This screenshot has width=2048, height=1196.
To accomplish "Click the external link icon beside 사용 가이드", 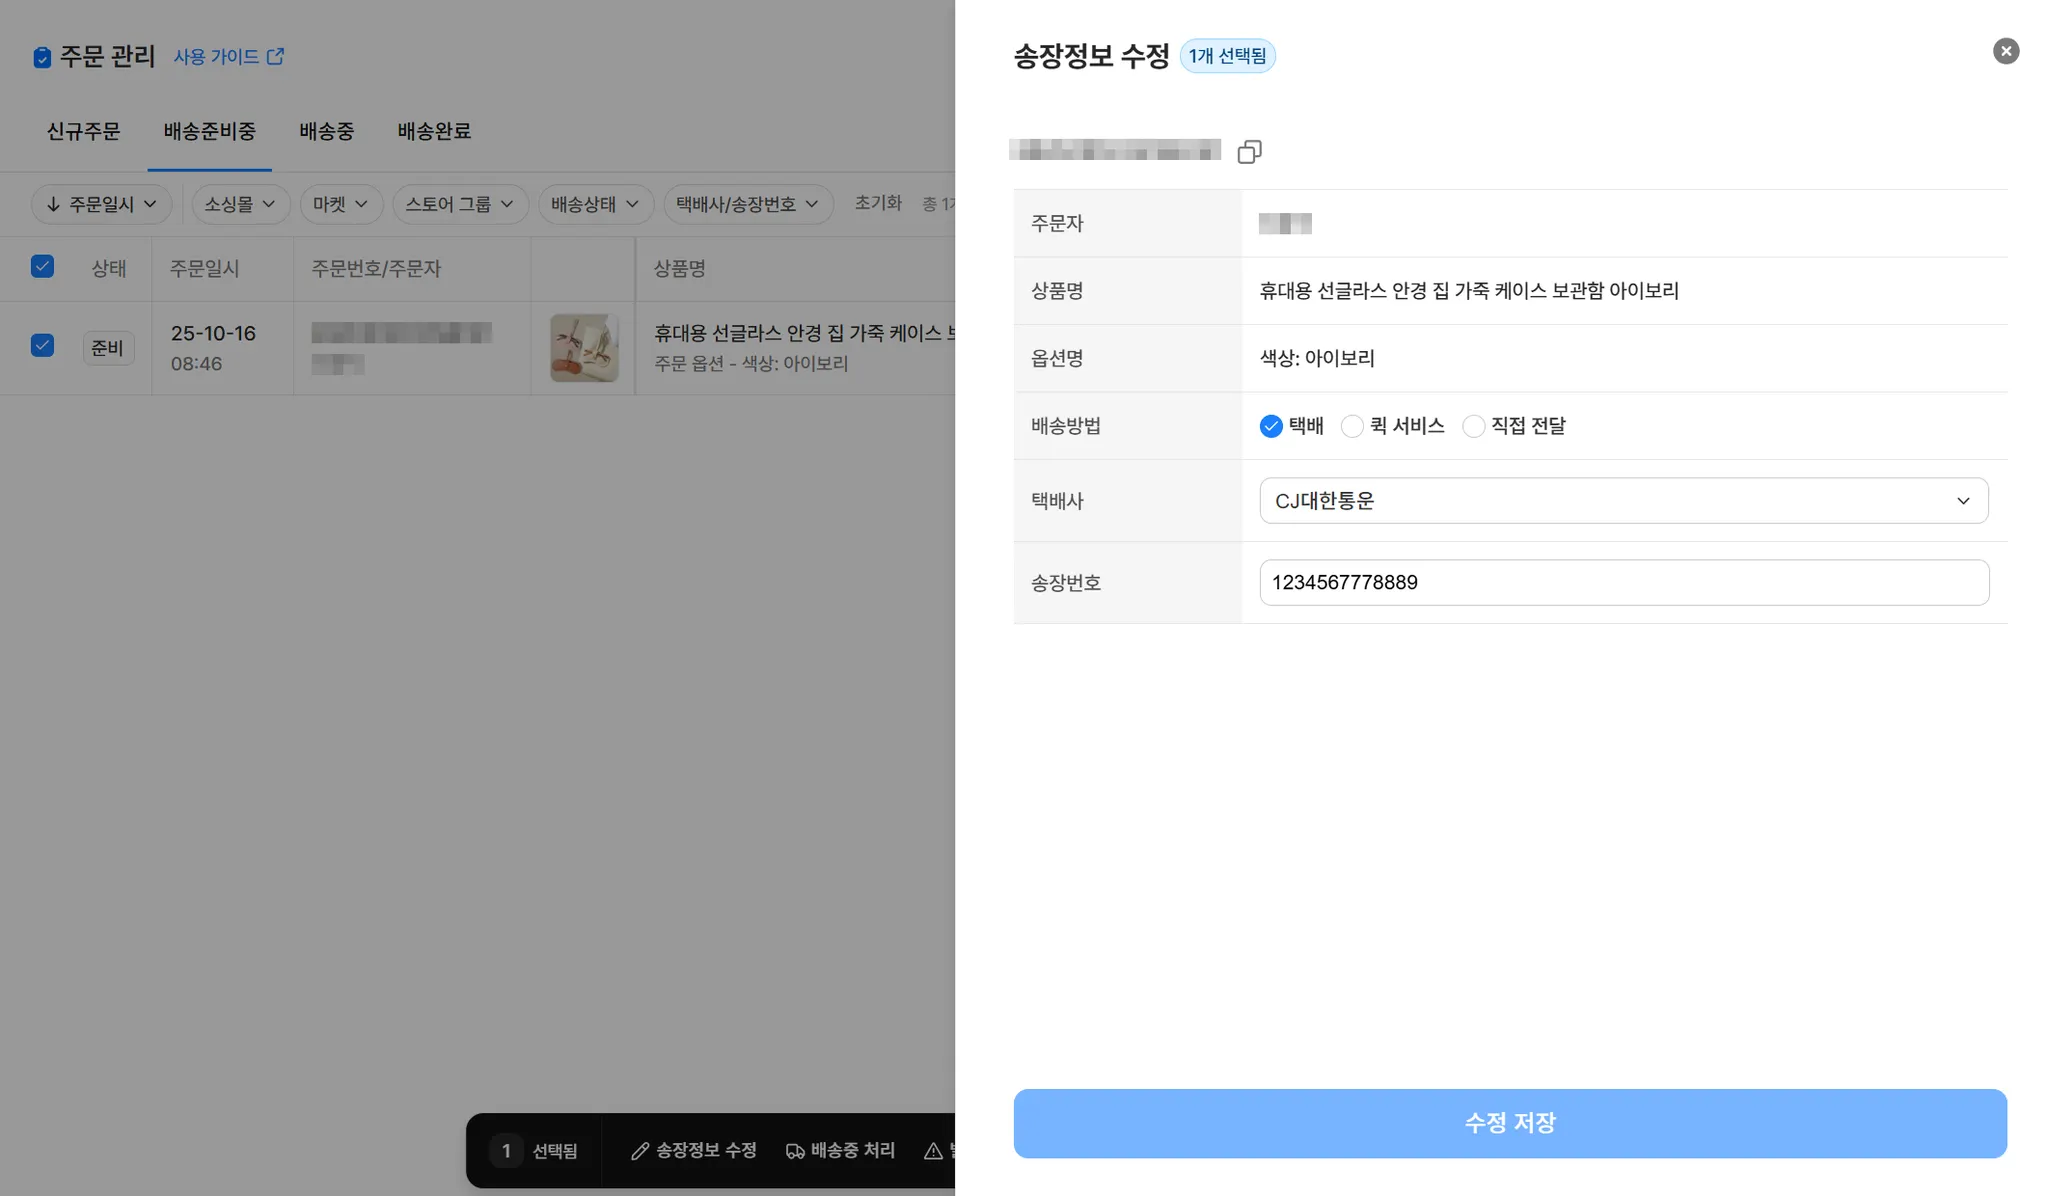I will (275, 56).
